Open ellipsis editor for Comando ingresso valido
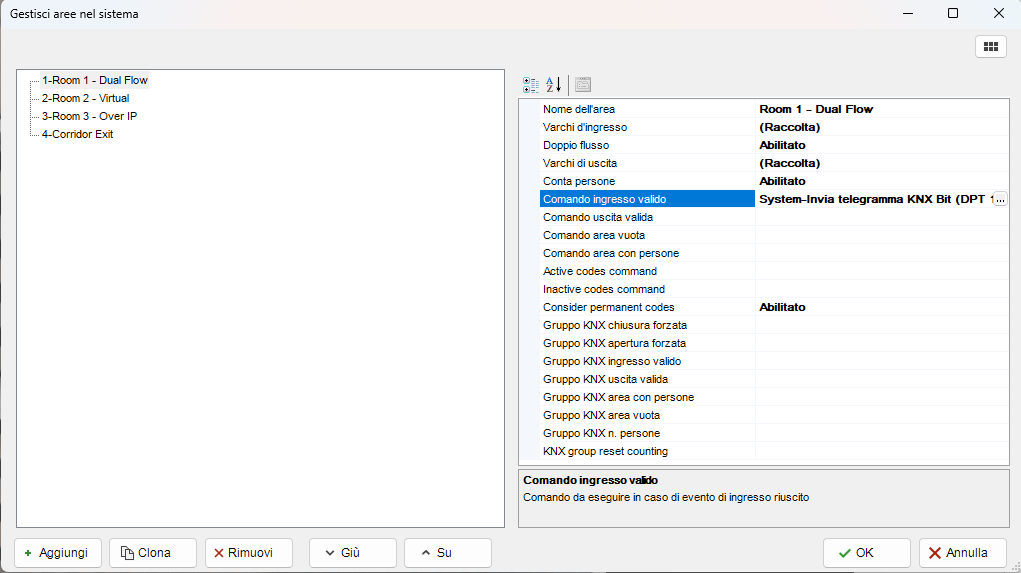 [998, 199]
